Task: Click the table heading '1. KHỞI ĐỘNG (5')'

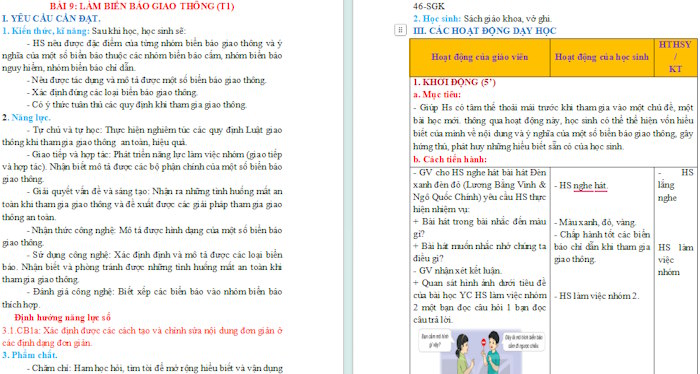Action: pyautogui.click(x=454, y=82)
